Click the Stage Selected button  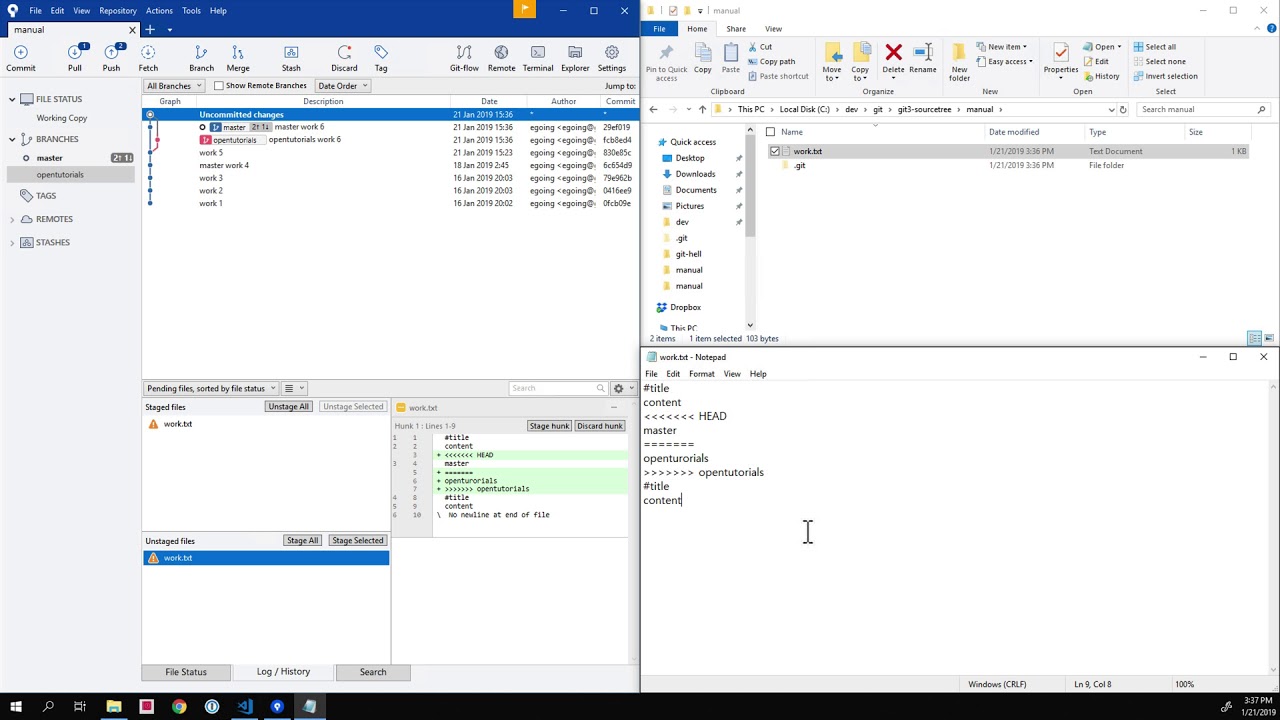click(x=357, y=541)
